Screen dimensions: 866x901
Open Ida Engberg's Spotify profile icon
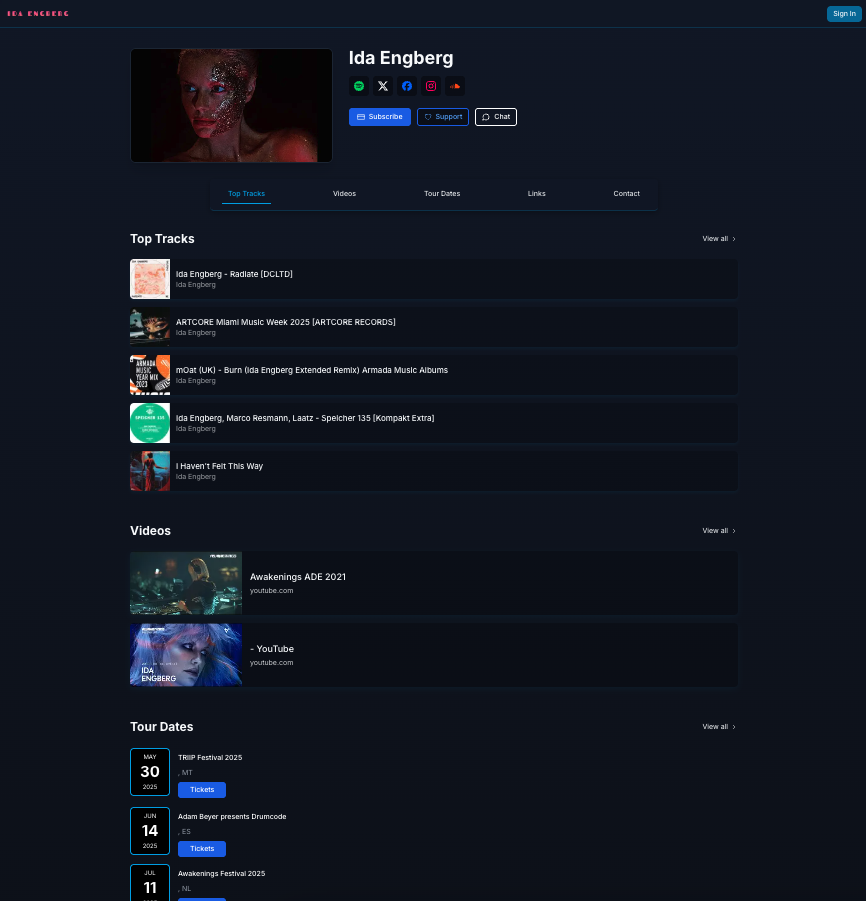coord(359,87)
